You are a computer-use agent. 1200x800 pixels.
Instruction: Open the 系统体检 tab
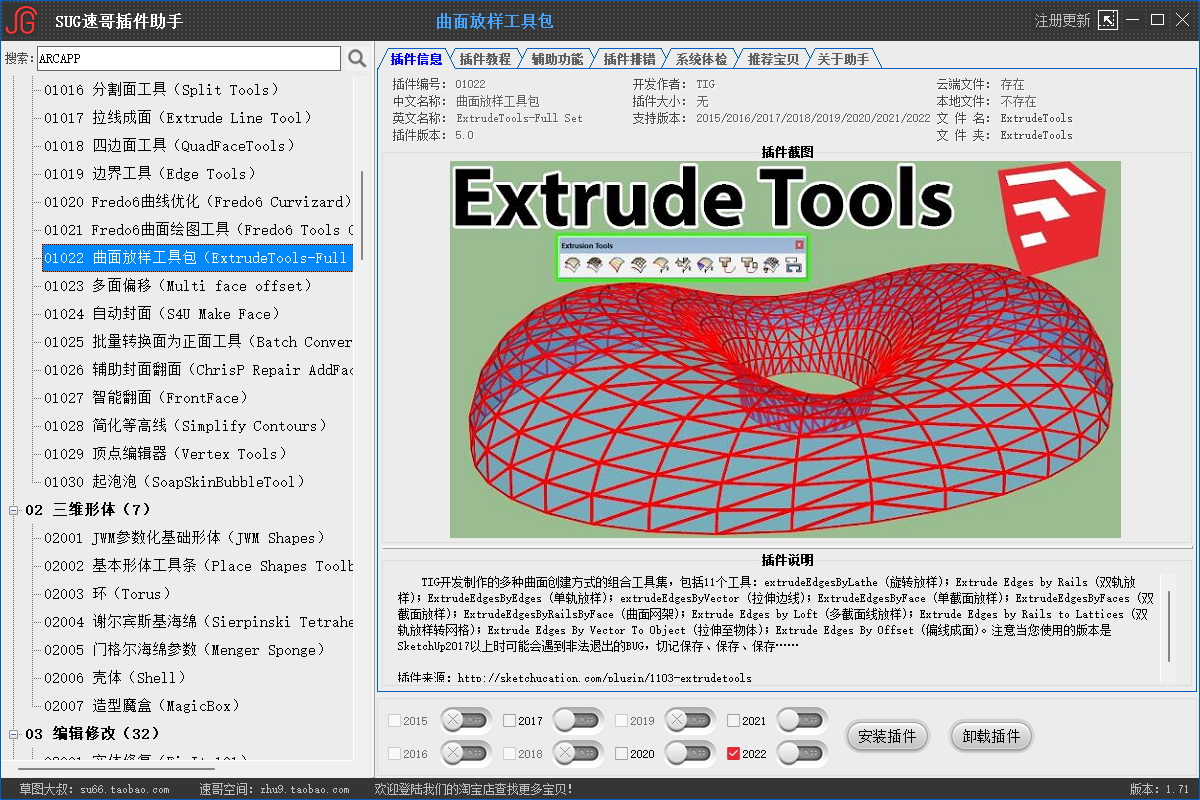pyautogui.click(x=701, y=59)
